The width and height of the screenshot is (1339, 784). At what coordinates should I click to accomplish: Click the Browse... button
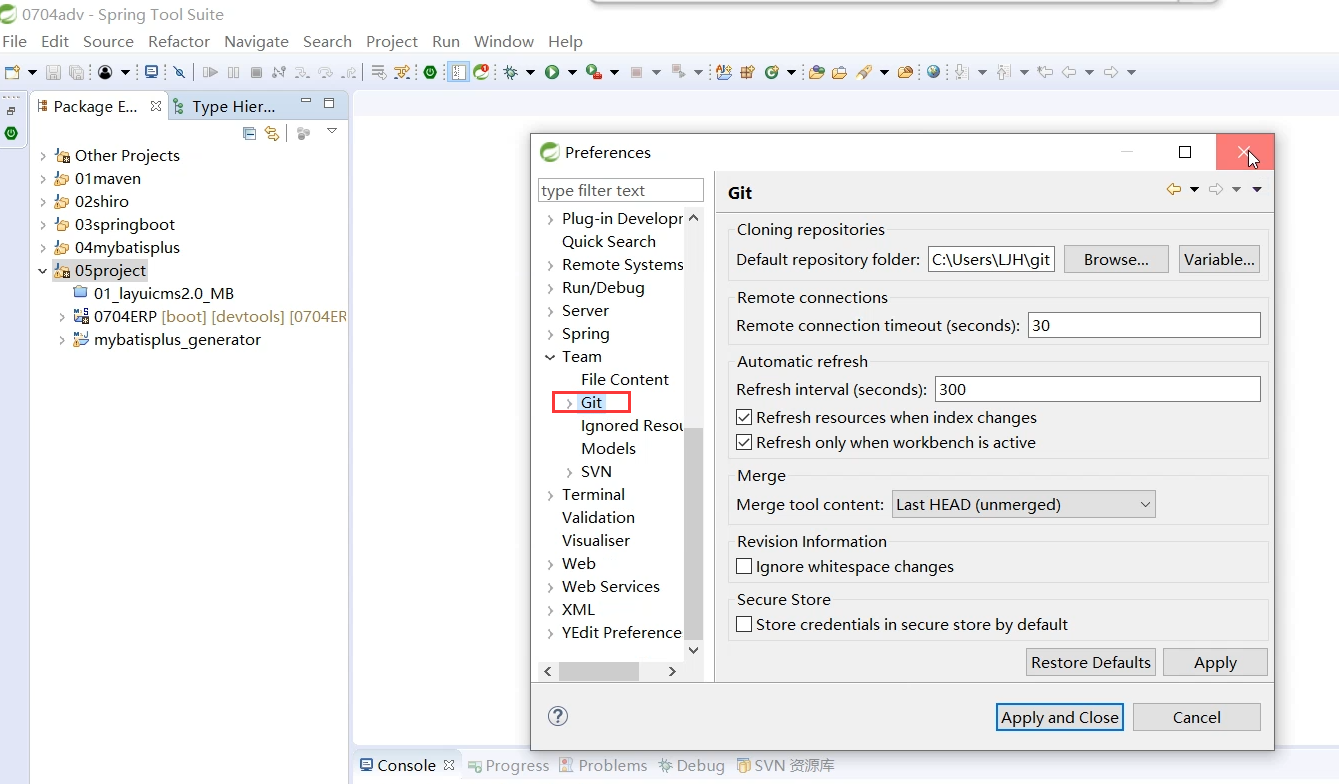[1116, 259]
